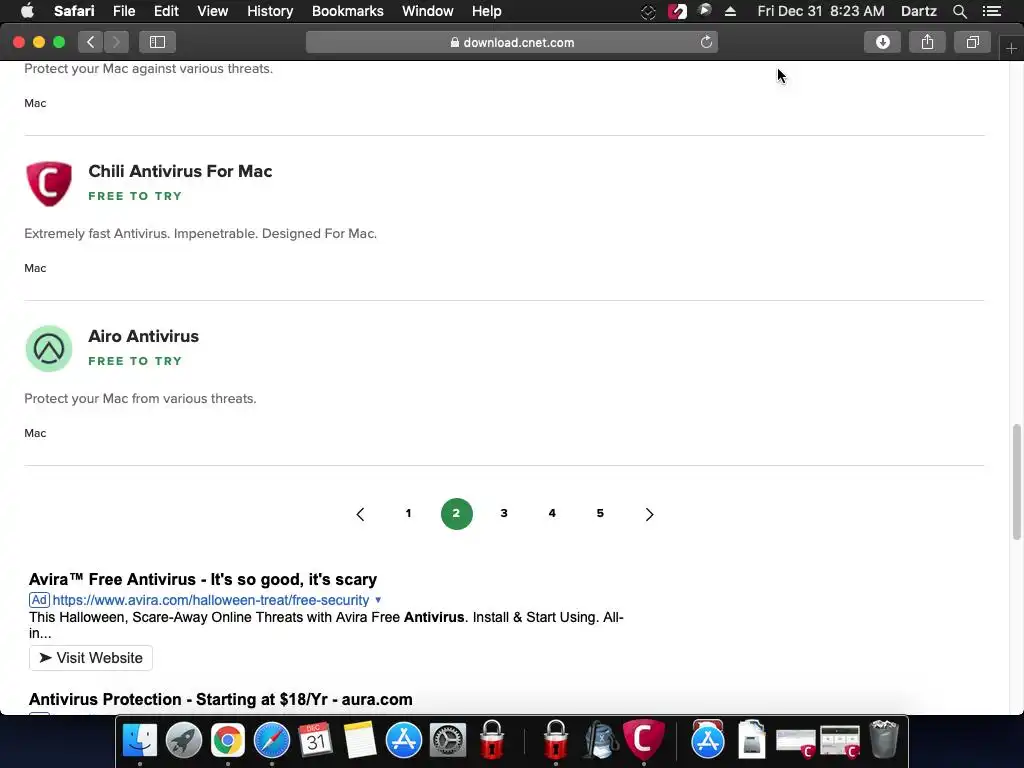The image size is (1024, 768).
Task: Open the Chili Antivirus For Mac listing
Action: click(x=180, y=171)
